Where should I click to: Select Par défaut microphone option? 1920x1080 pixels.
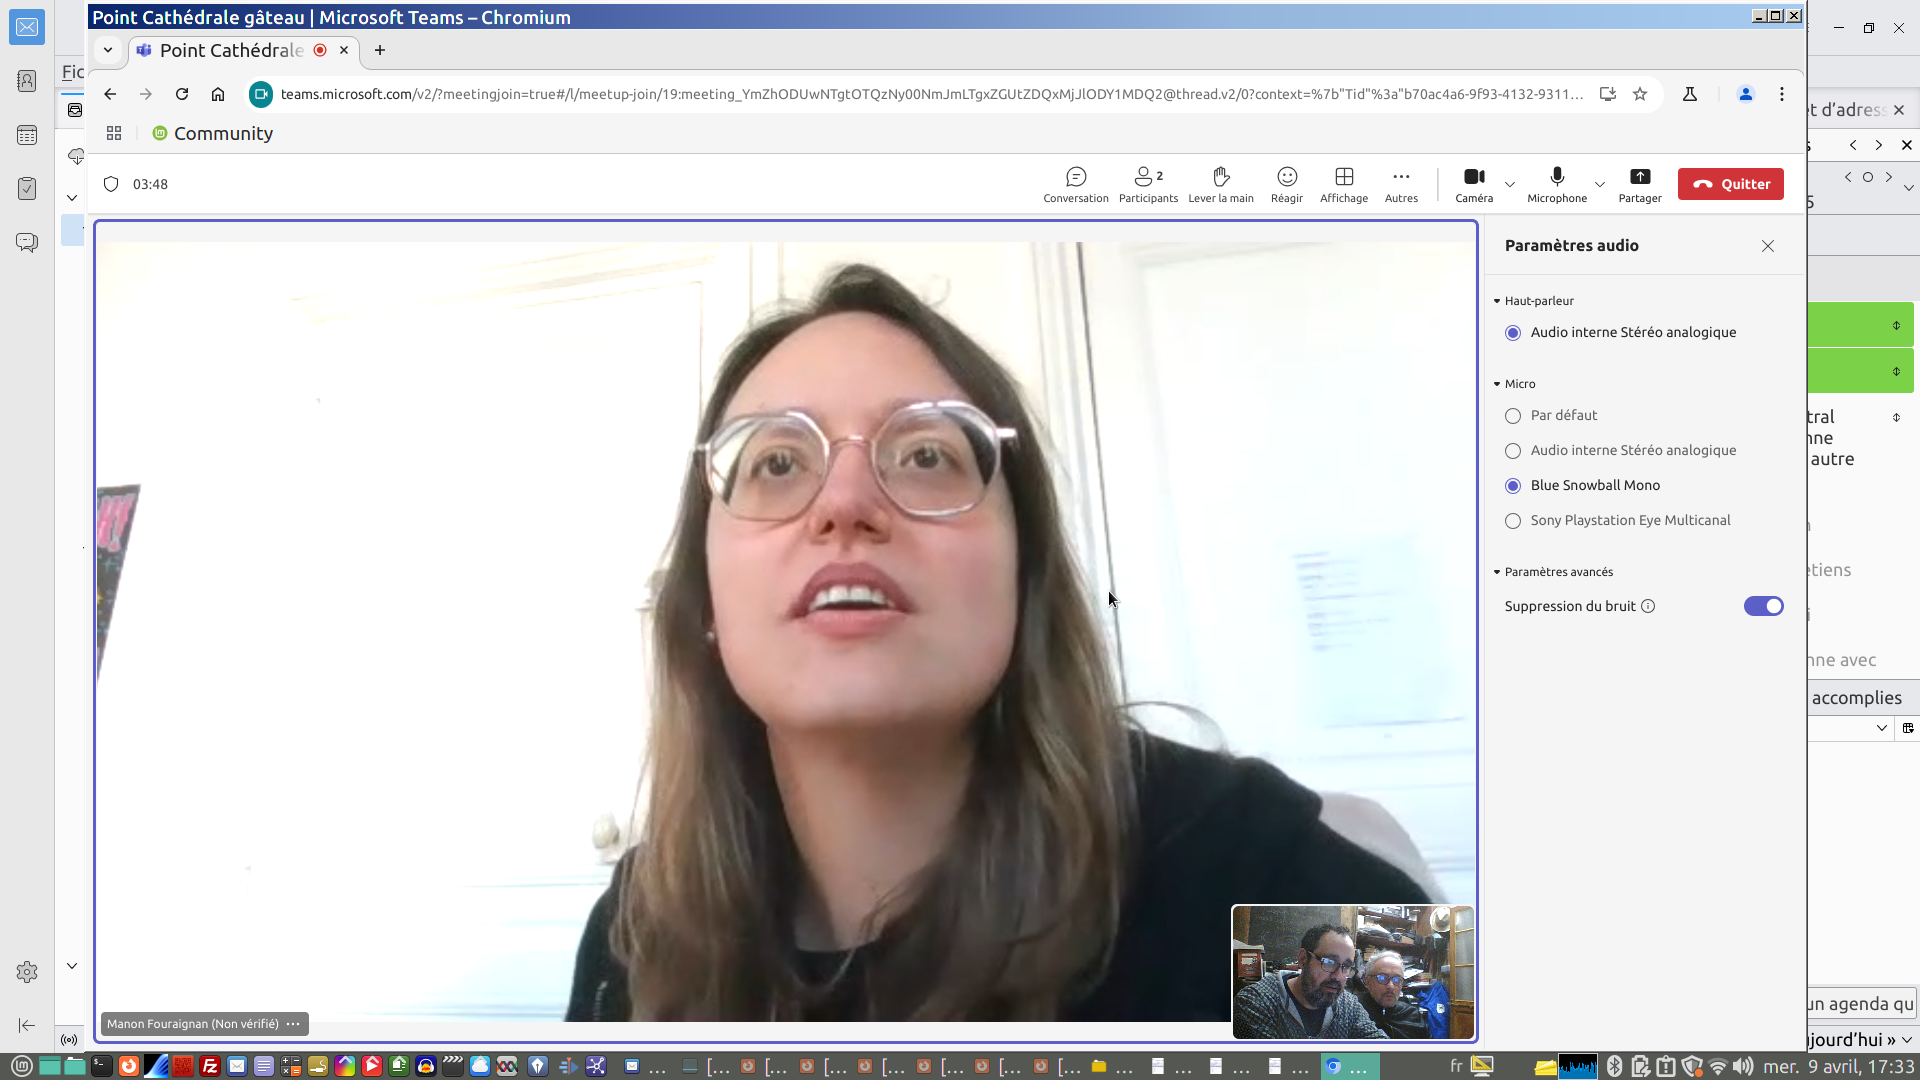pyautogui.click(x=1512, y=416)
